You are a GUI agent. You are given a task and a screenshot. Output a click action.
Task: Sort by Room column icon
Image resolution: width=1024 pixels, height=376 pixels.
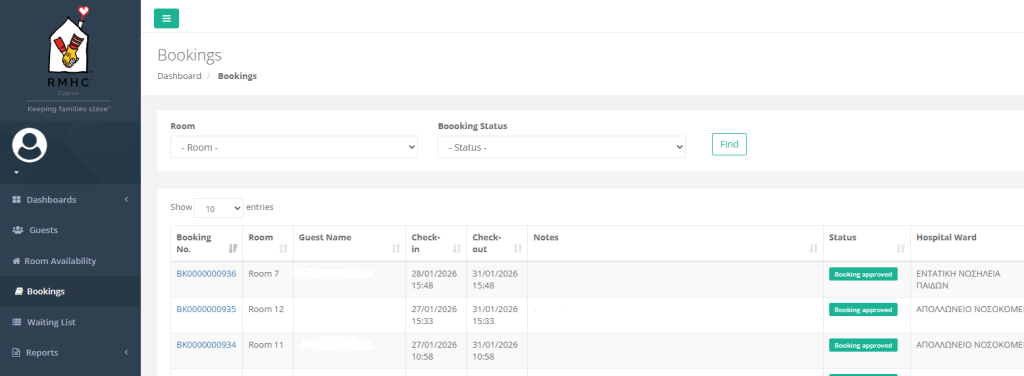coord(283,249)
